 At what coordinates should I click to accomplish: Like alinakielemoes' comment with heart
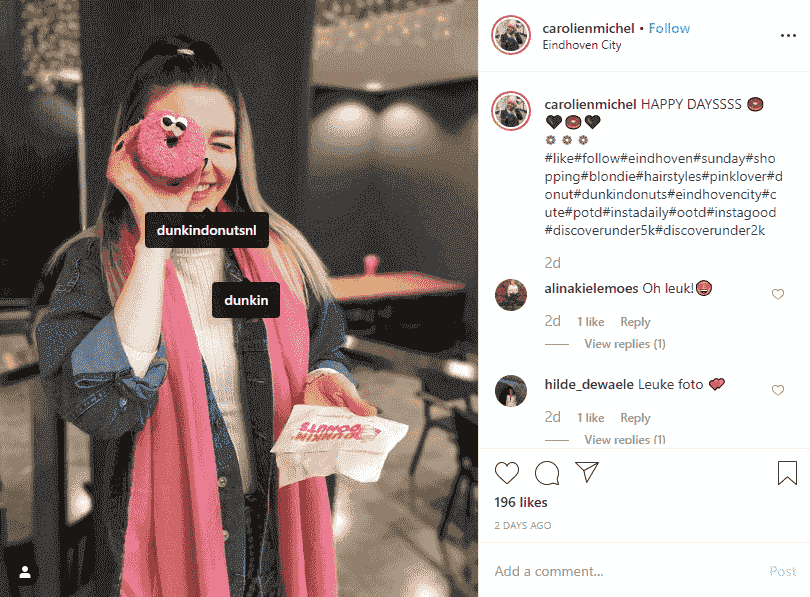point(778,294)
